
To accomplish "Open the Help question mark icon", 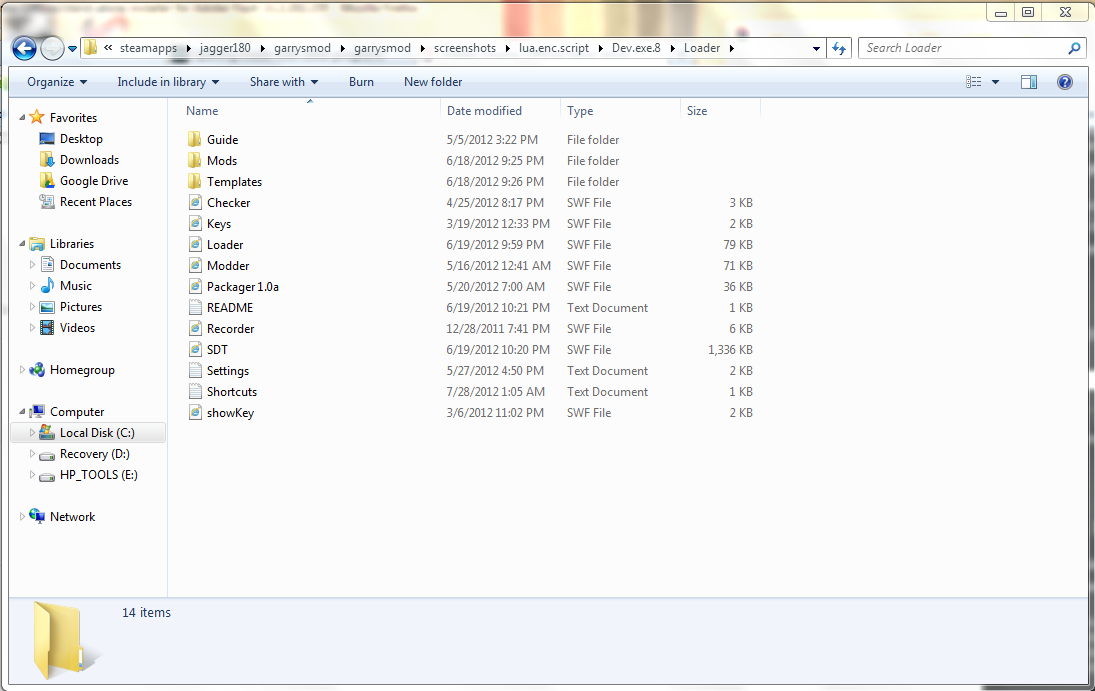I will tap(1065, 82).
